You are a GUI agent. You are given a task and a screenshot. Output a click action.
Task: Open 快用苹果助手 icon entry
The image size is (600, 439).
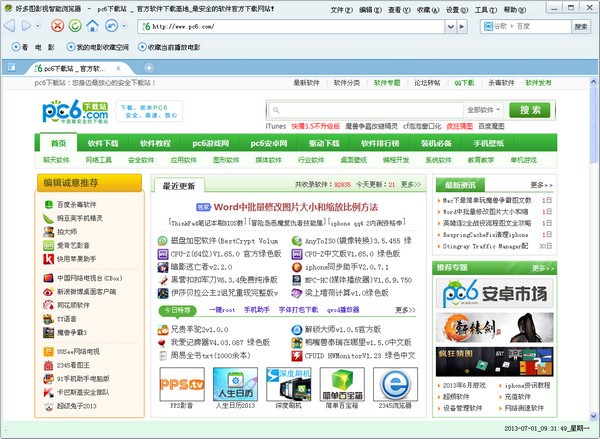[x=49, y=259]
